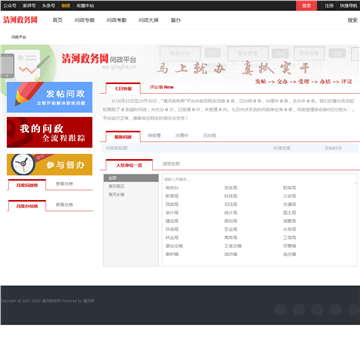Viewport: 360px width, 360px height.
Task: Click the 商务局 unit
Action: [x=230, y=238]
